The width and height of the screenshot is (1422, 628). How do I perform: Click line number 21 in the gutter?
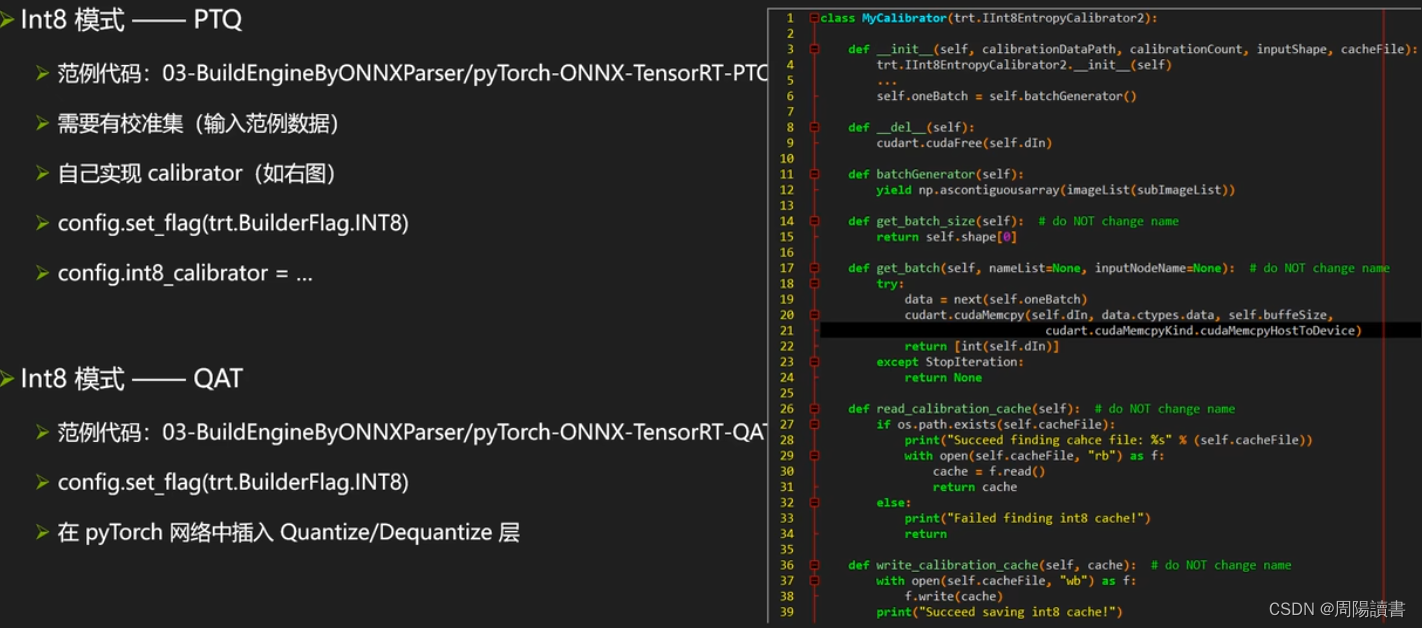click(787, 330)
